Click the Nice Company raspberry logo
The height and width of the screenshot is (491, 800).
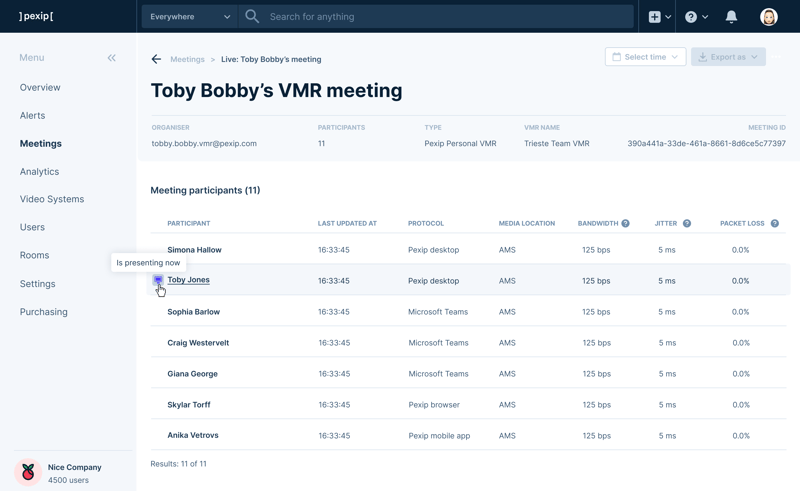click(28, 472)
